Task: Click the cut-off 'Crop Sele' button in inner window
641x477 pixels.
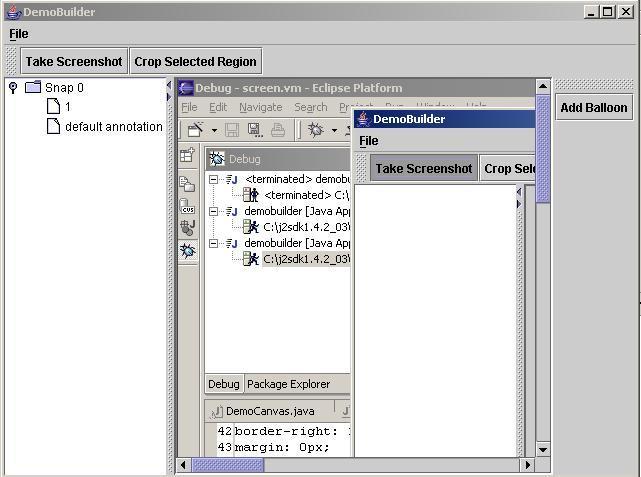Action: pyautogui.click(x=507, y=168)
